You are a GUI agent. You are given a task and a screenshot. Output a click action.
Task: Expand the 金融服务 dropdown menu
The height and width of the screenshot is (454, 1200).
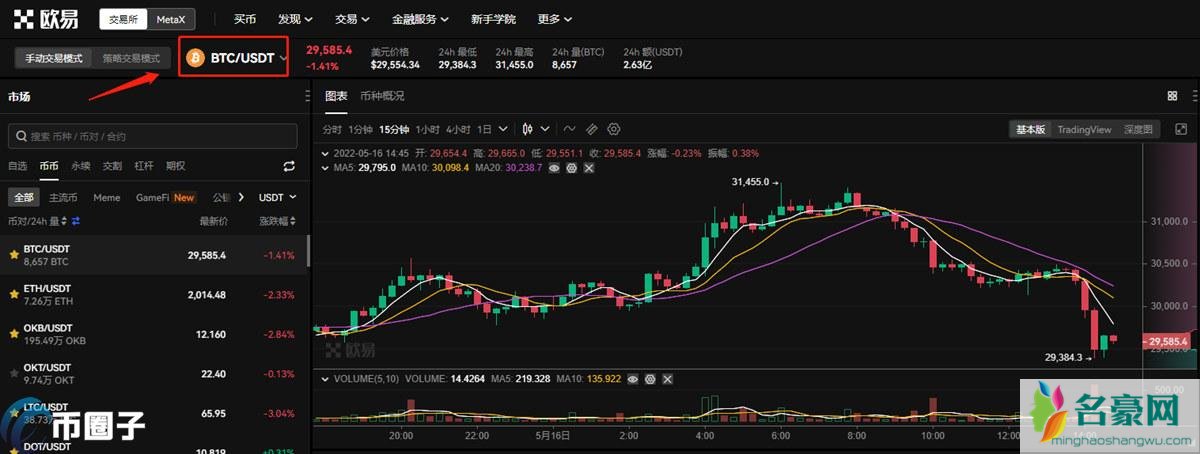(420, 19)
